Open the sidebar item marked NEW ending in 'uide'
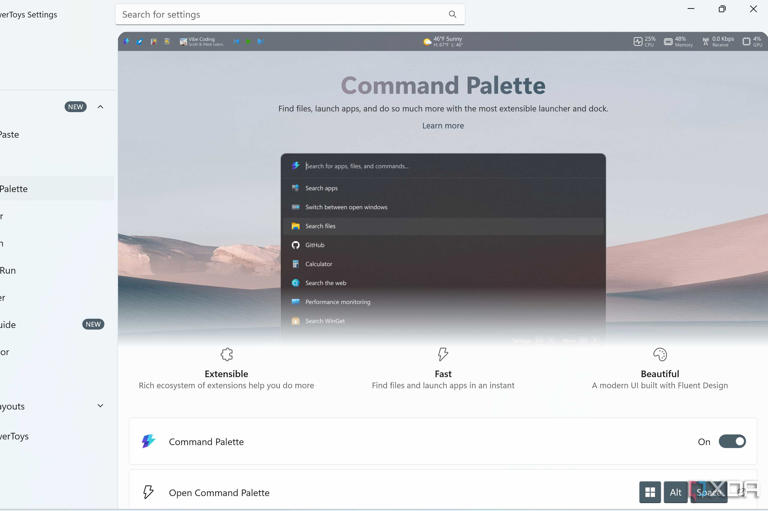768x511 pixels. tap(52, 324)
